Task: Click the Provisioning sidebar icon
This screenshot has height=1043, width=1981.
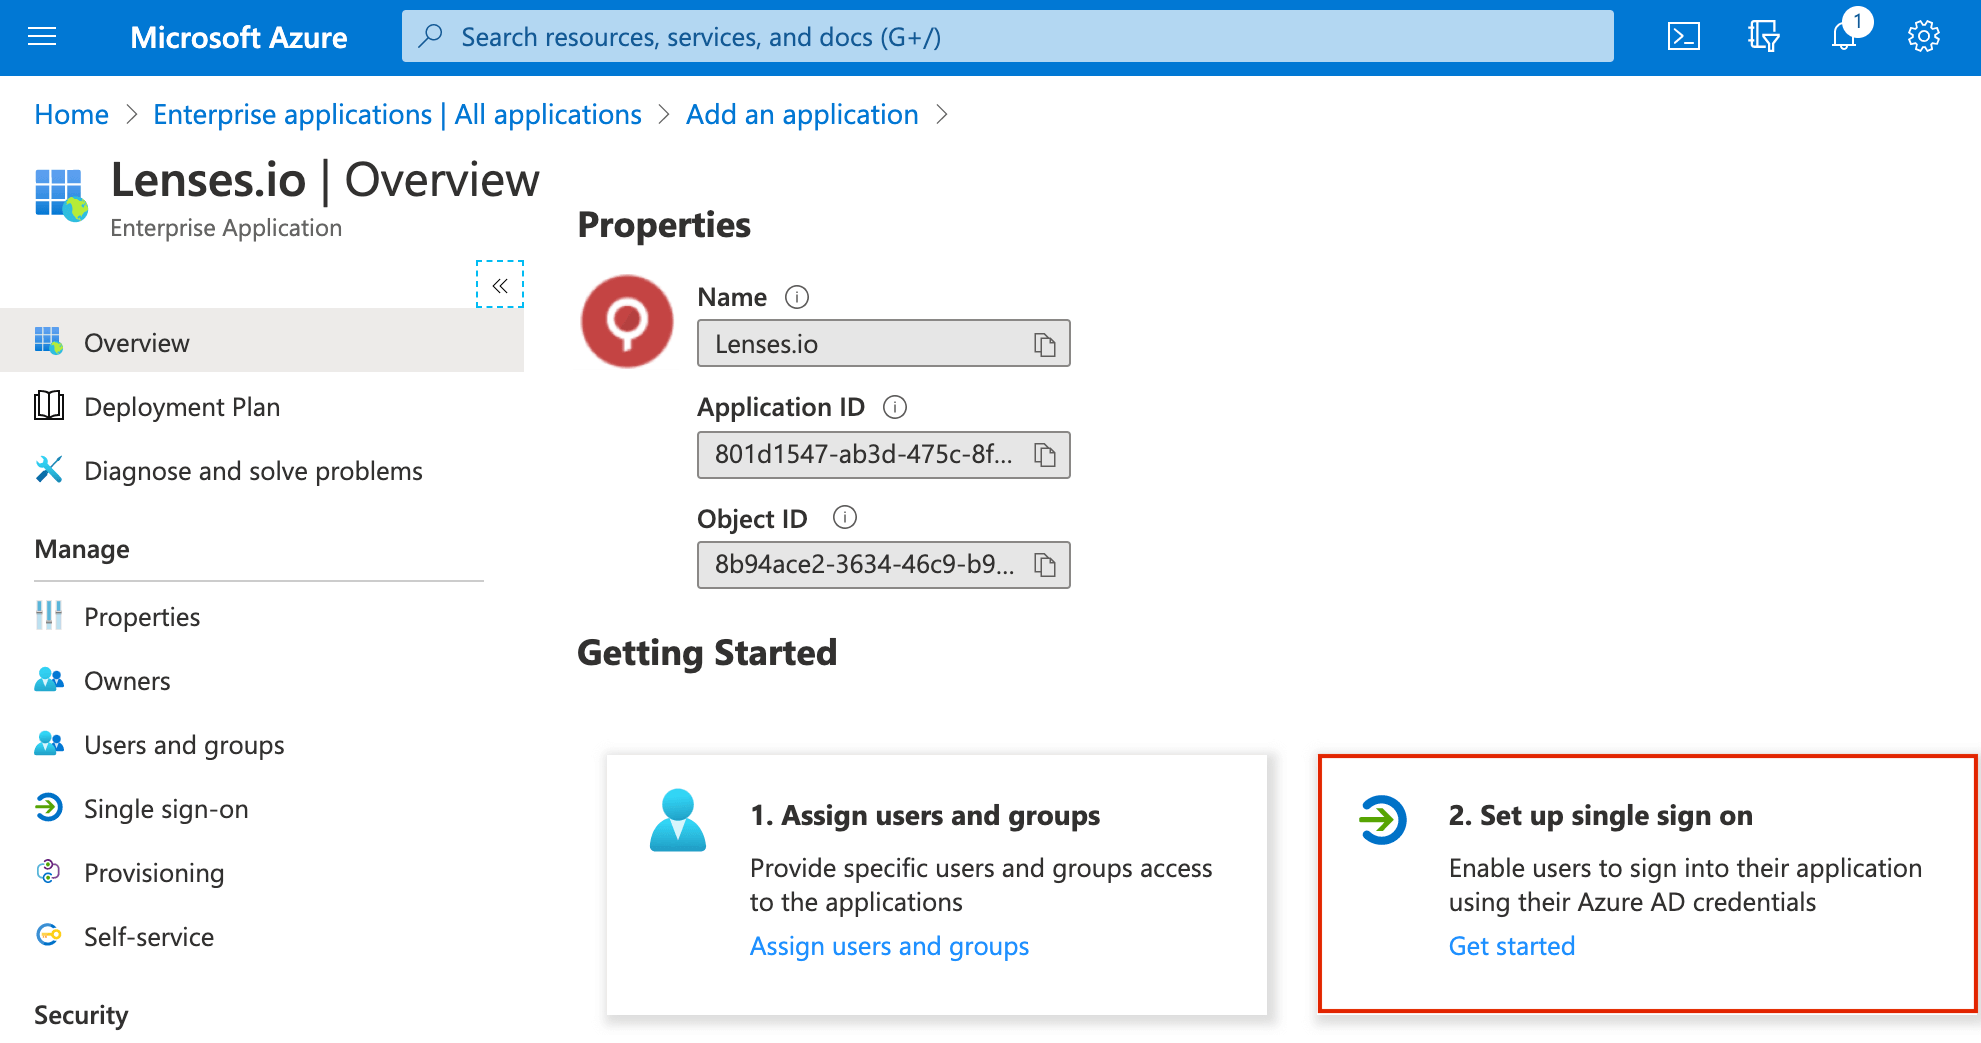Action: click(49, 872)
